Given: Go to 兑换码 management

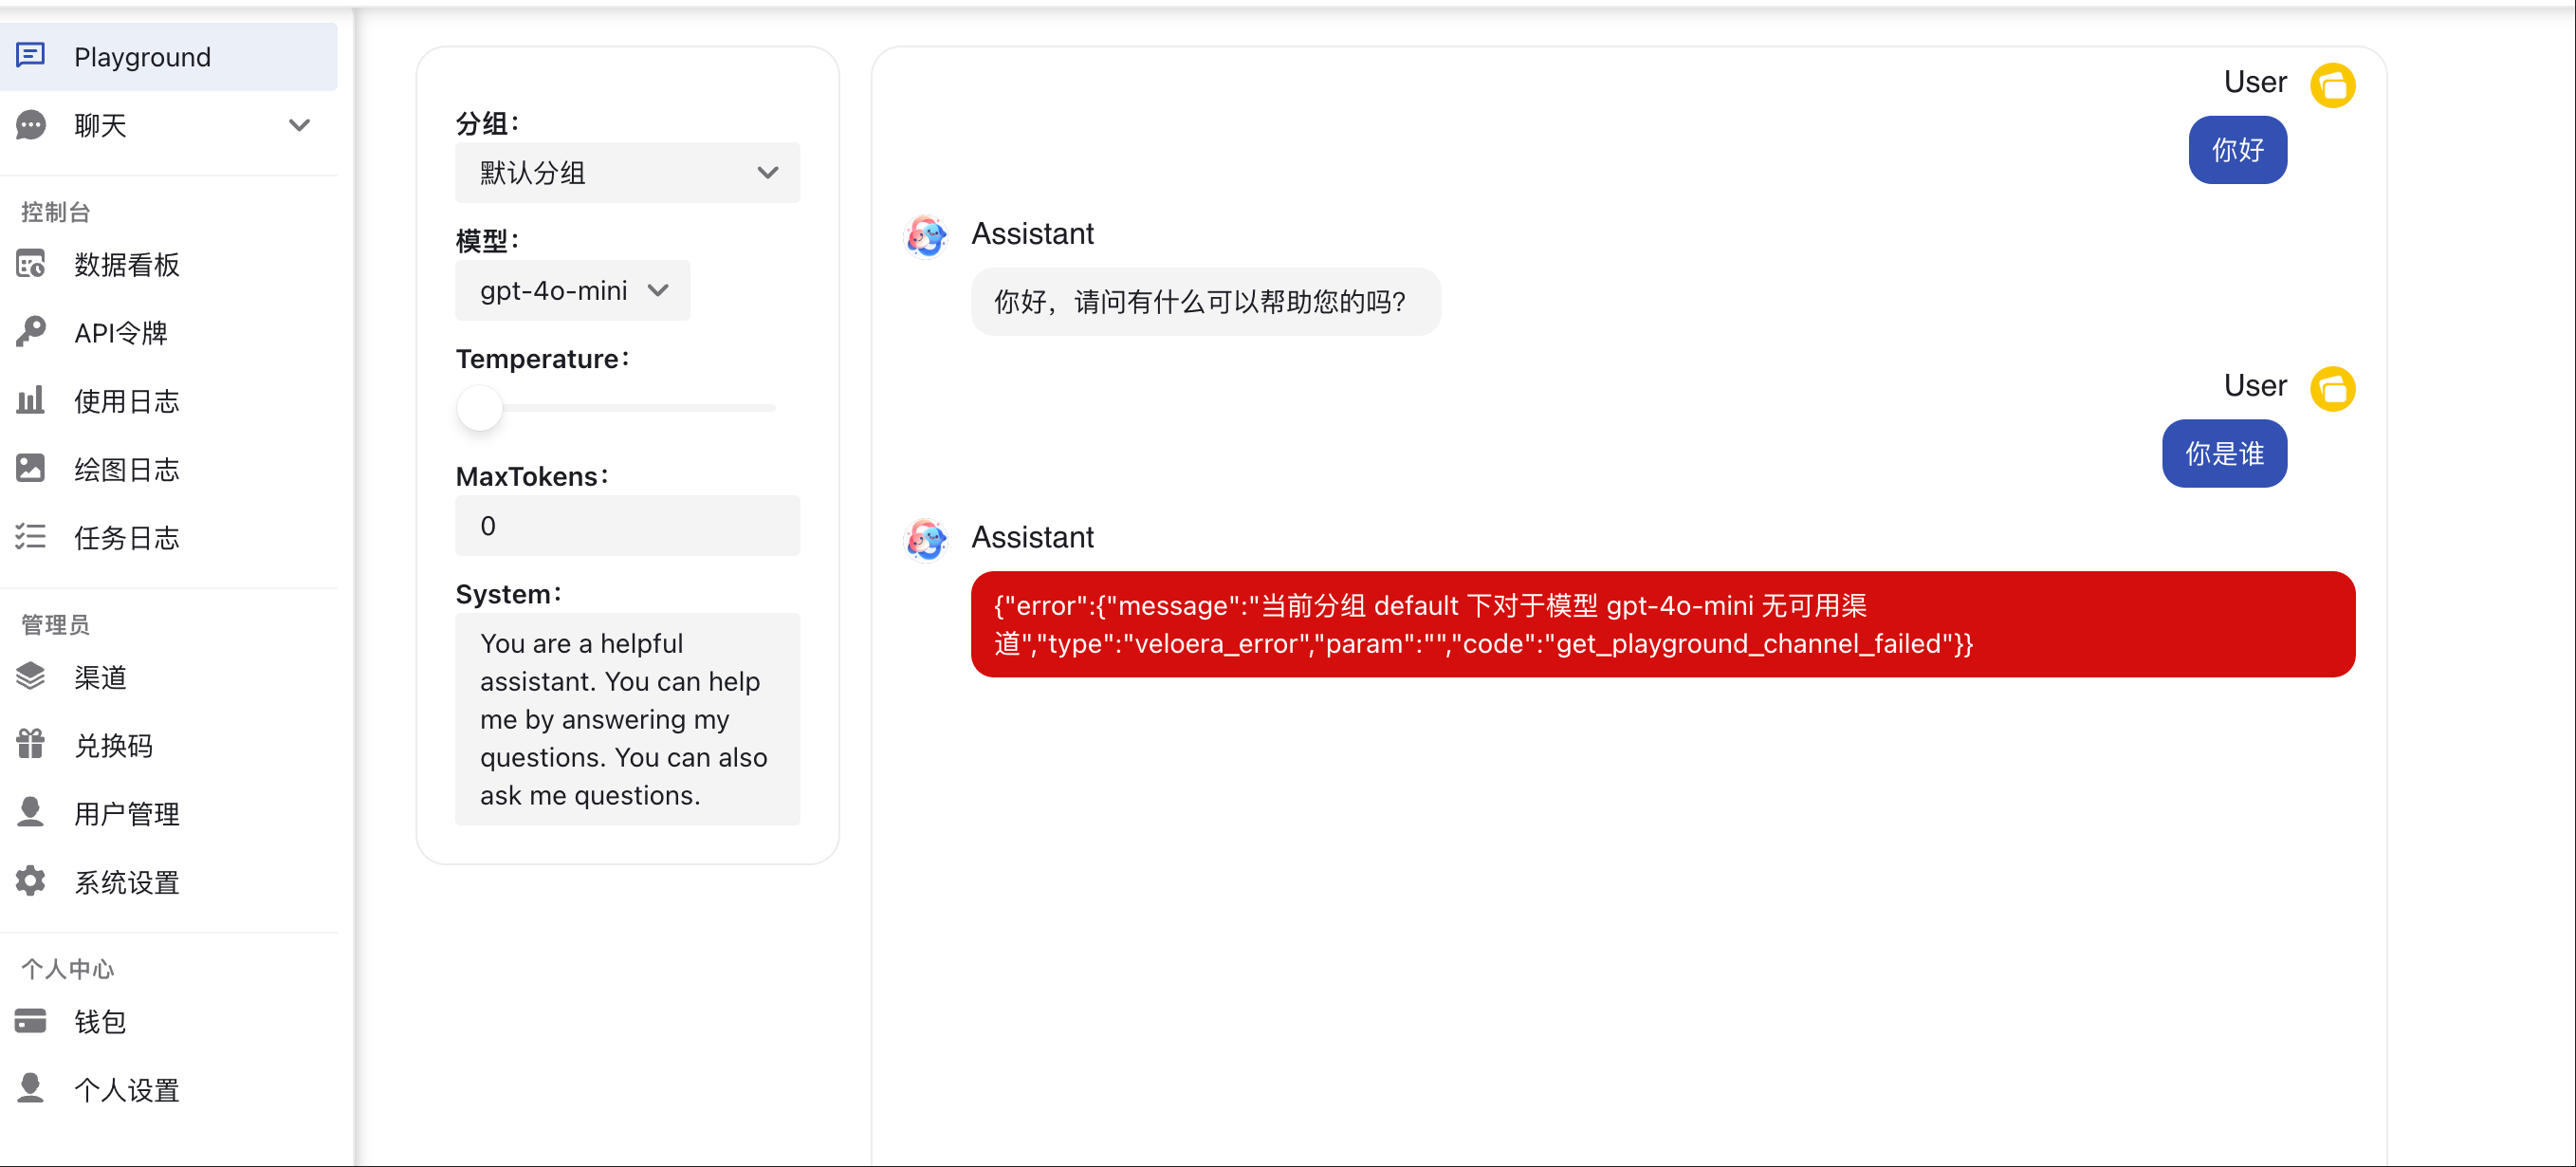Looking at the screenshot, I should pos(169,745).
